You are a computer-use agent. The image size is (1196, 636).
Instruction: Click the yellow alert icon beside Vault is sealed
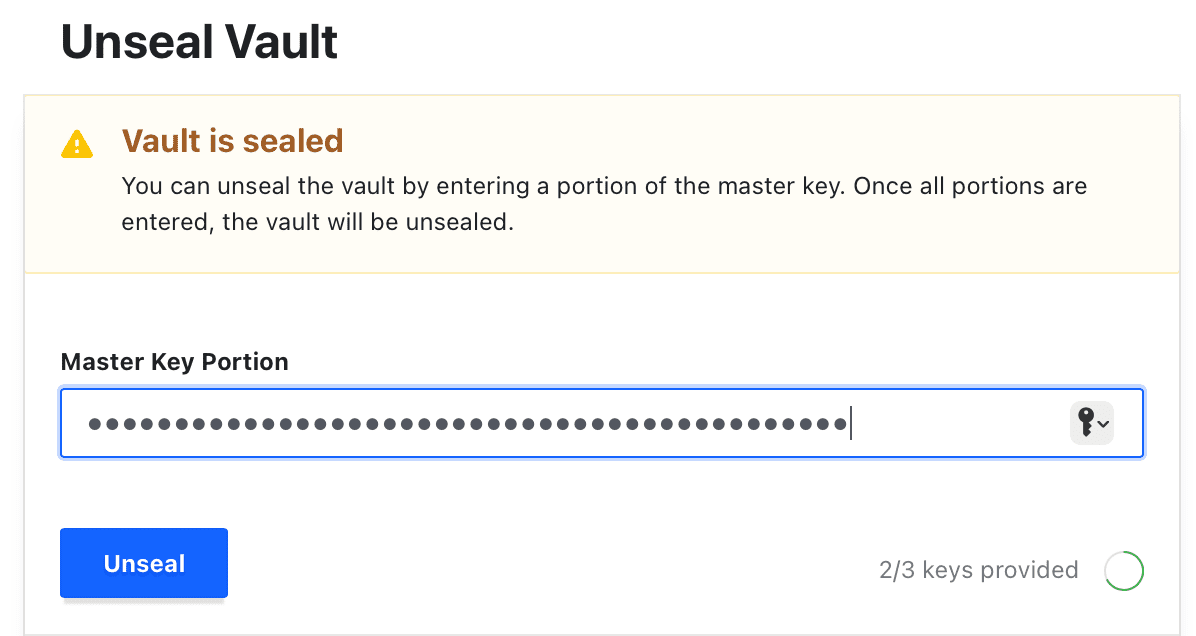[79, 142]
